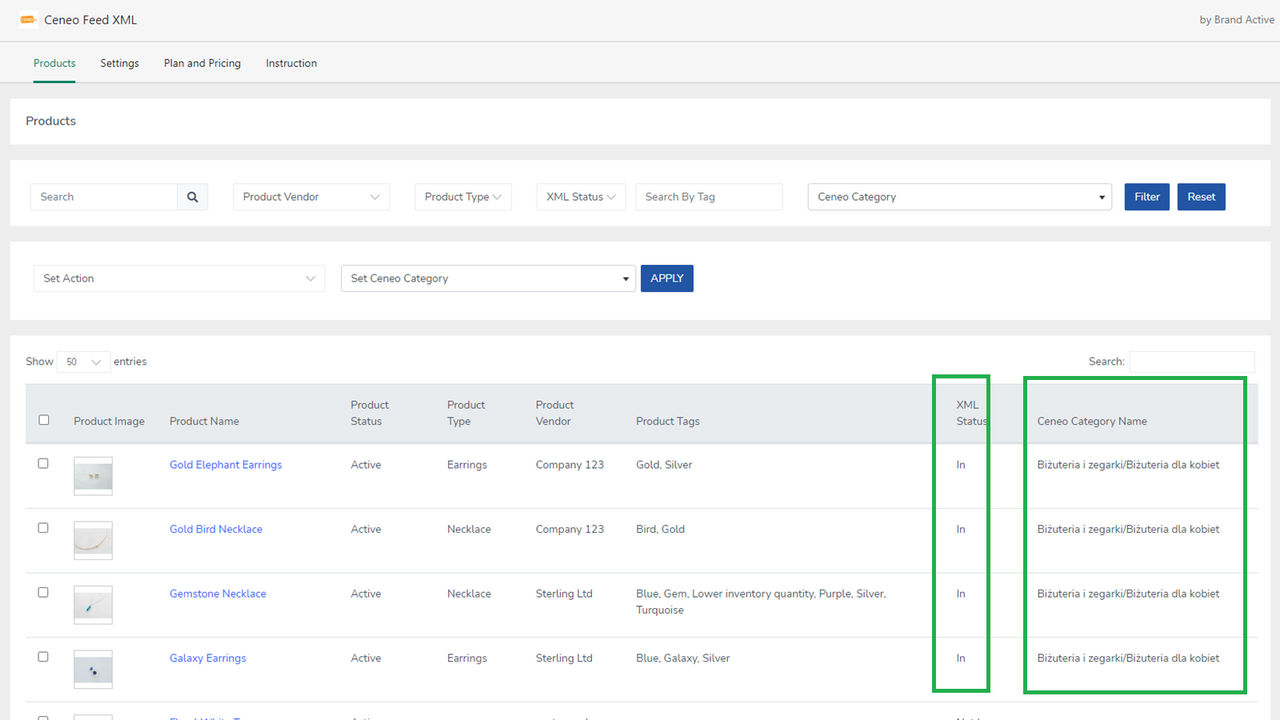Open the Product Type dropdown

(463, 197)
